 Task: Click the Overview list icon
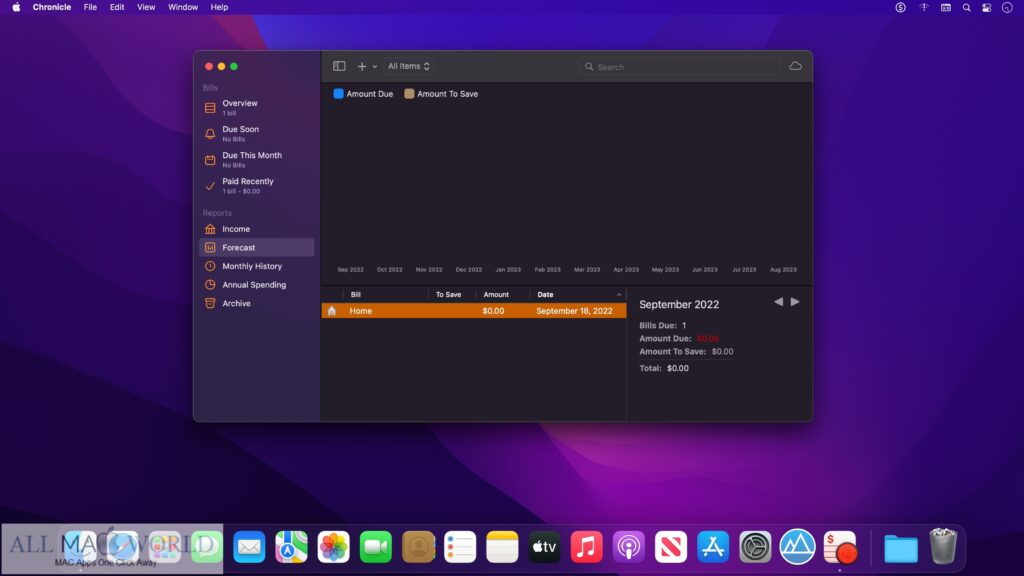pyautogui.click(x=210, y=108)
